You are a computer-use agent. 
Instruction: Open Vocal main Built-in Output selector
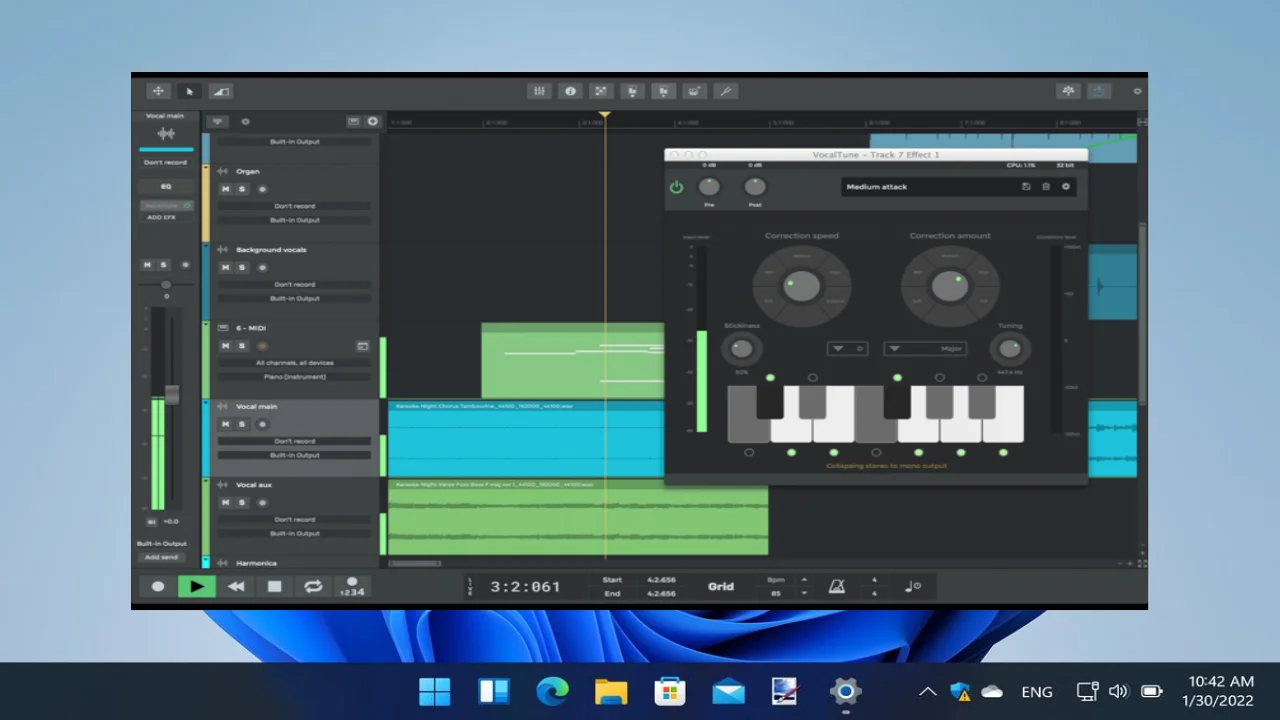pos(295,455)
